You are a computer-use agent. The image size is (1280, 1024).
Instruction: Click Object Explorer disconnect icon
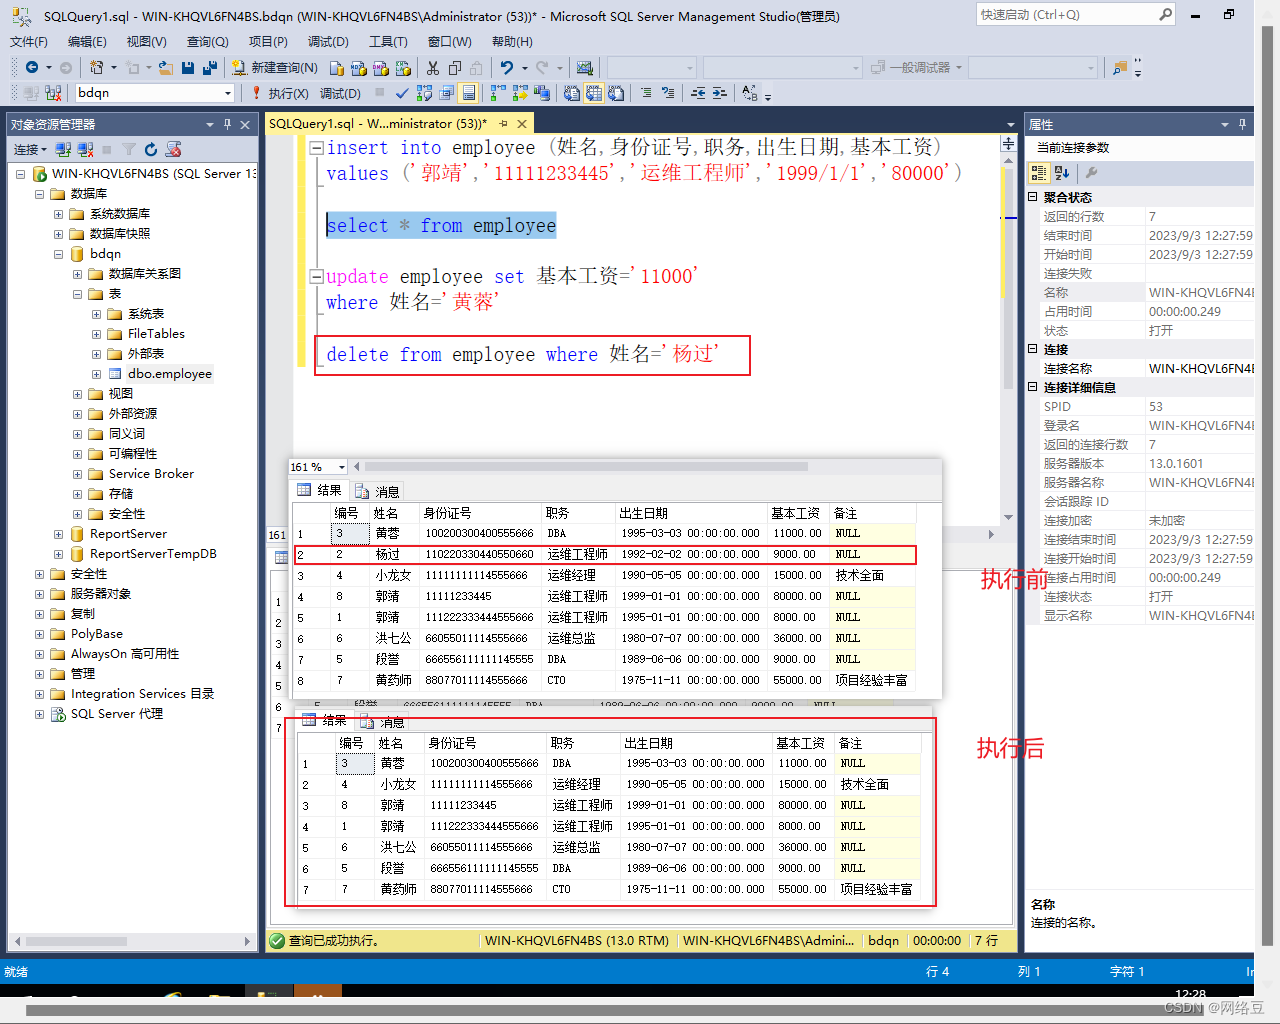[85, 149]
